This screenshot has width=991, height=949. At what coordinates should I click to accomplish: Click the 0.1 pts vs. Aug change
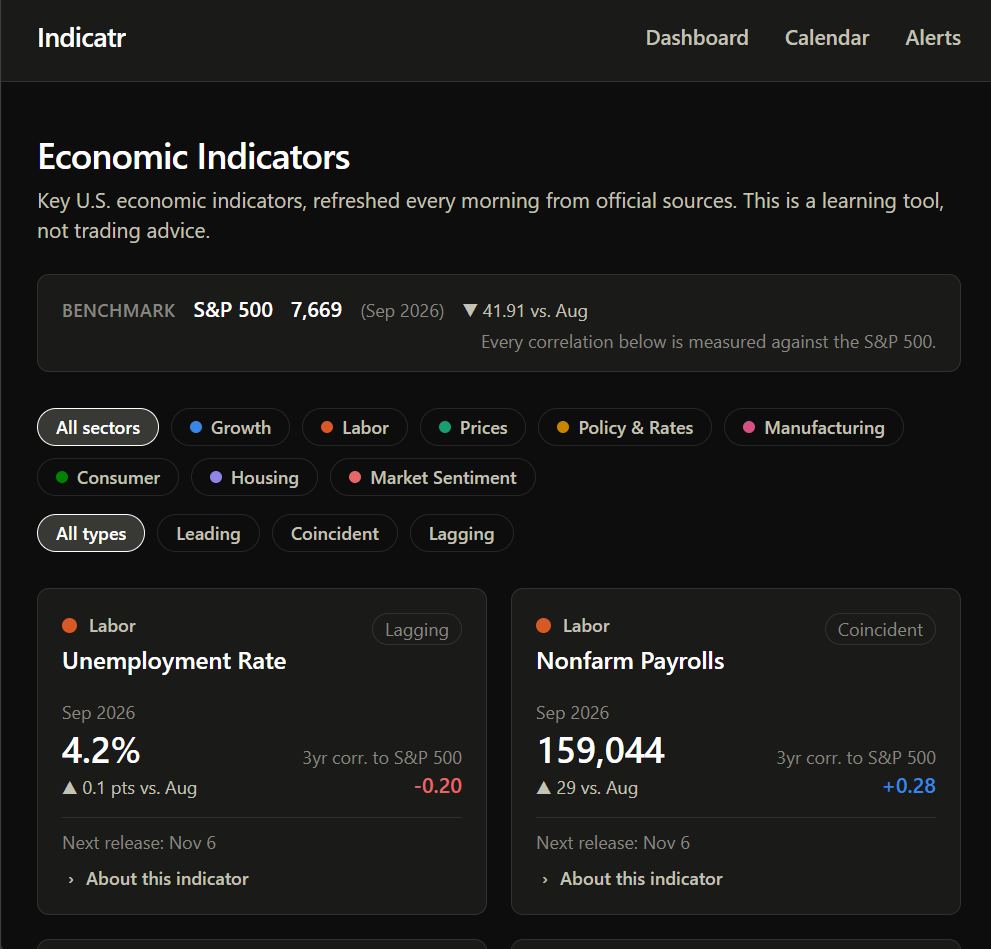point(130,789)
